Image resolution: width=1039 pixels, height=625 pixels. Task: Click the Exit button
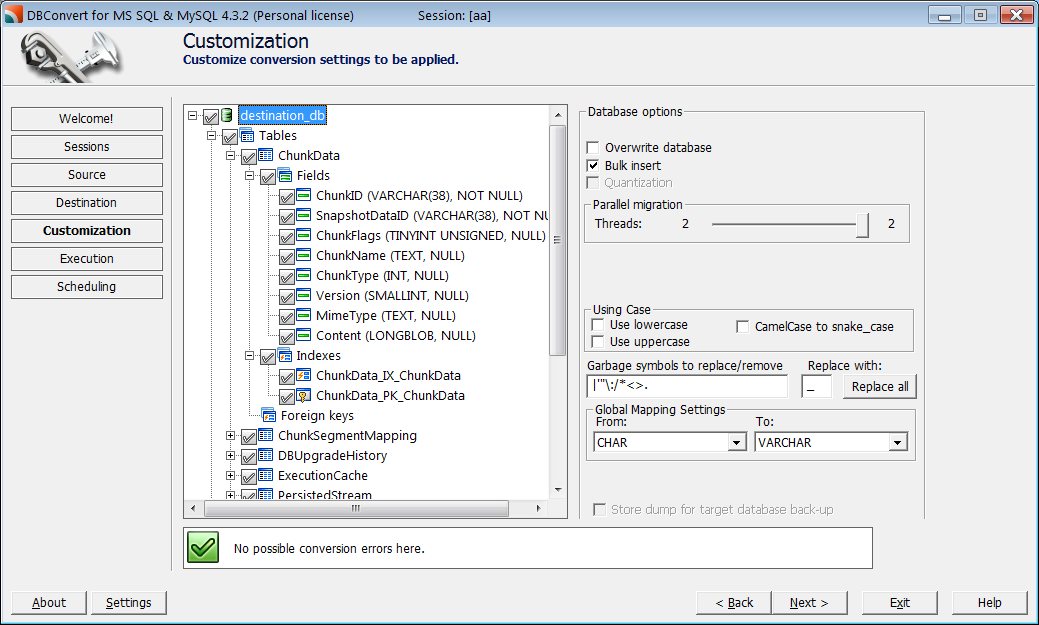point(900,602)
